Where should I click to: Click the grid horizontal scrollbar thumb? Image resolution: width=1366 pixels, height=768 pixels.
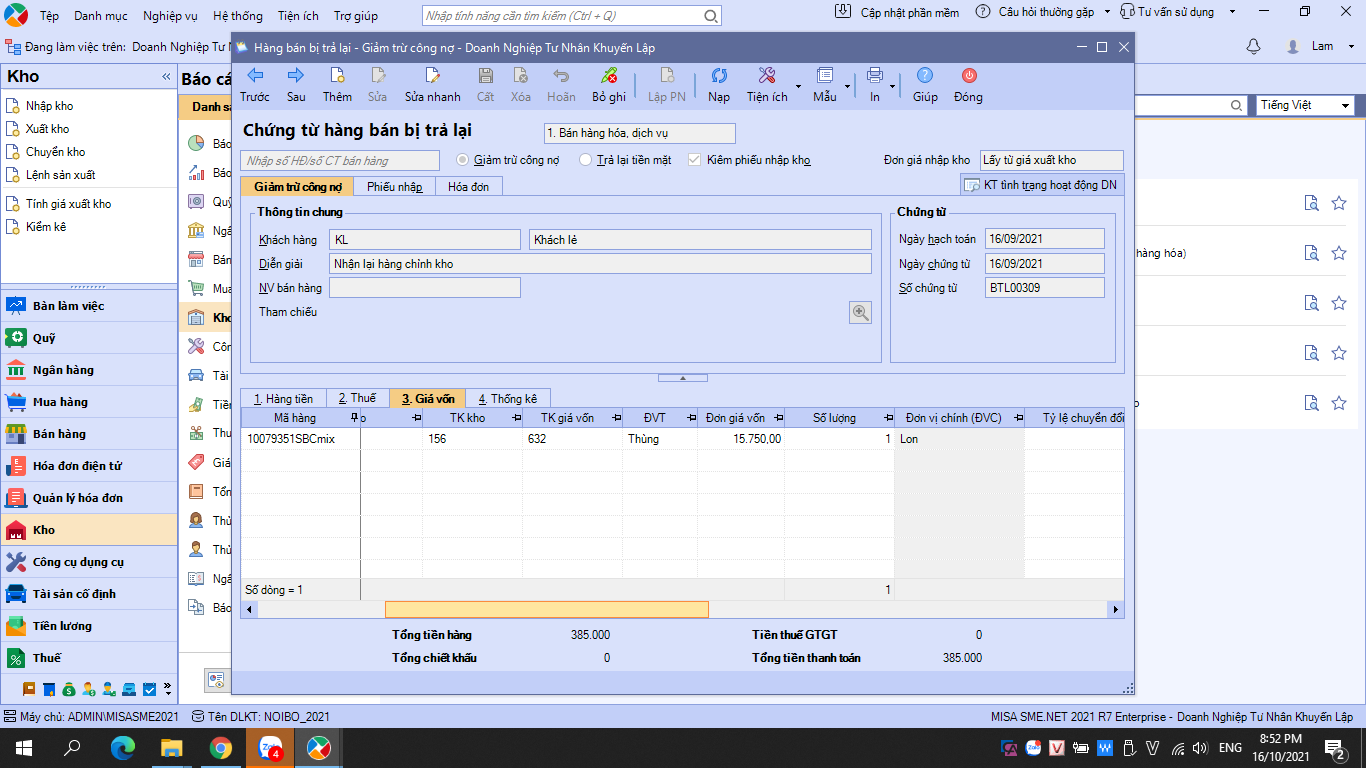coord(547,609)
